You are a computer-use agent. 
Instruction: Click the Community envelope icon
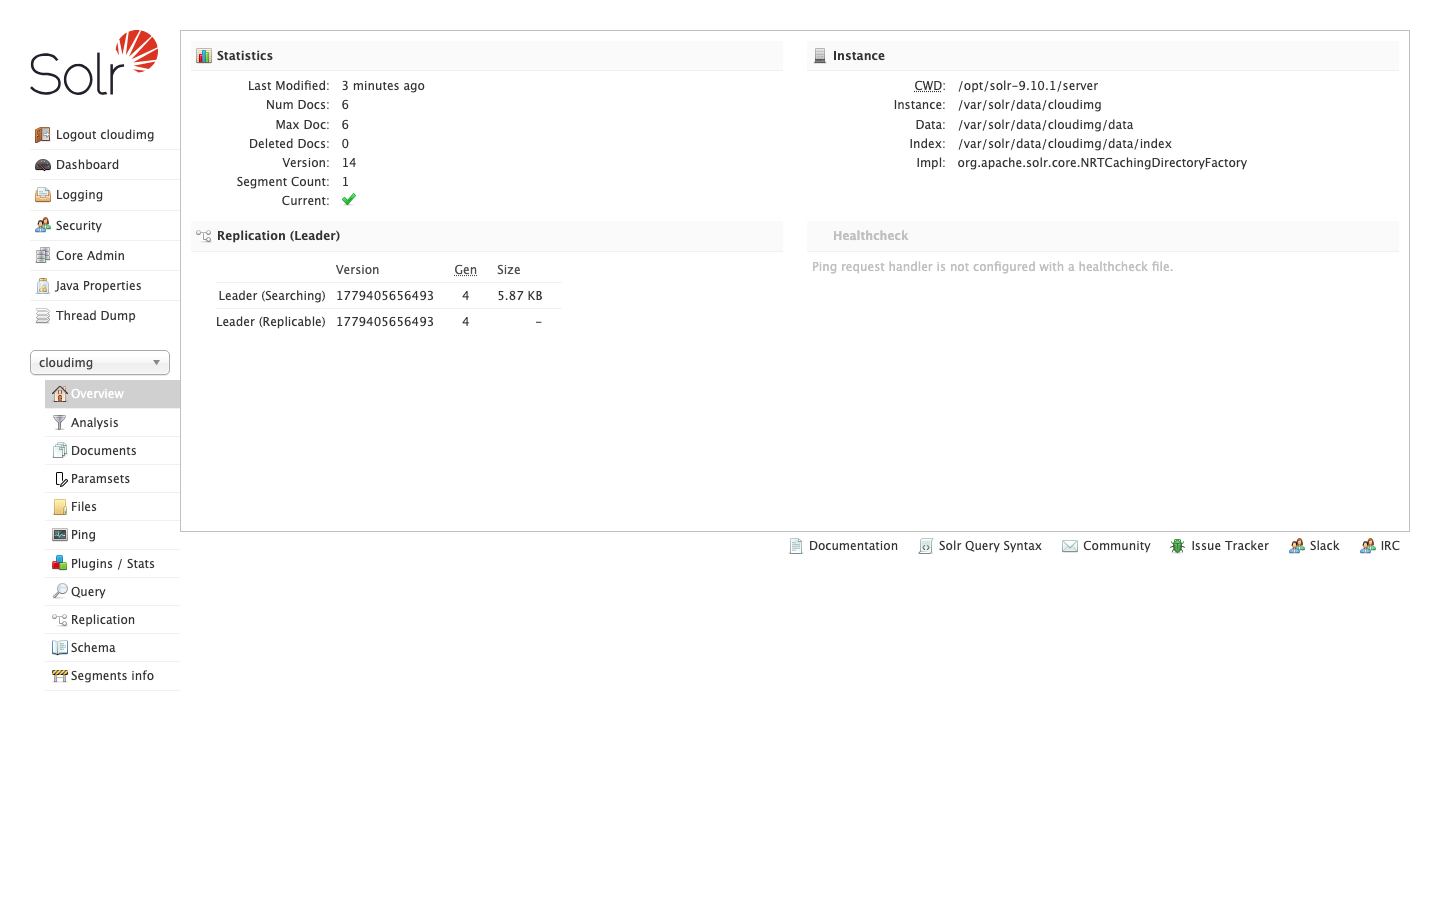(x=1070, y=546)
